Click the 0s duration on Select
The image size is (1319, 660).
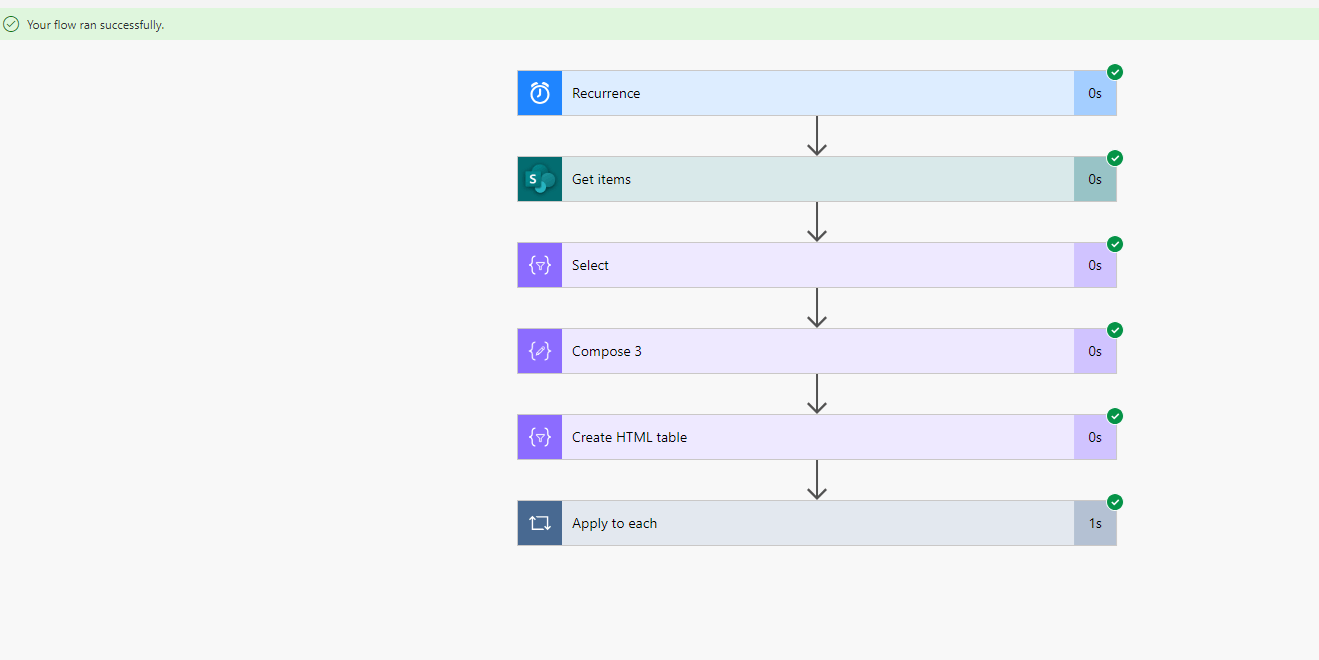(1095, 265)
